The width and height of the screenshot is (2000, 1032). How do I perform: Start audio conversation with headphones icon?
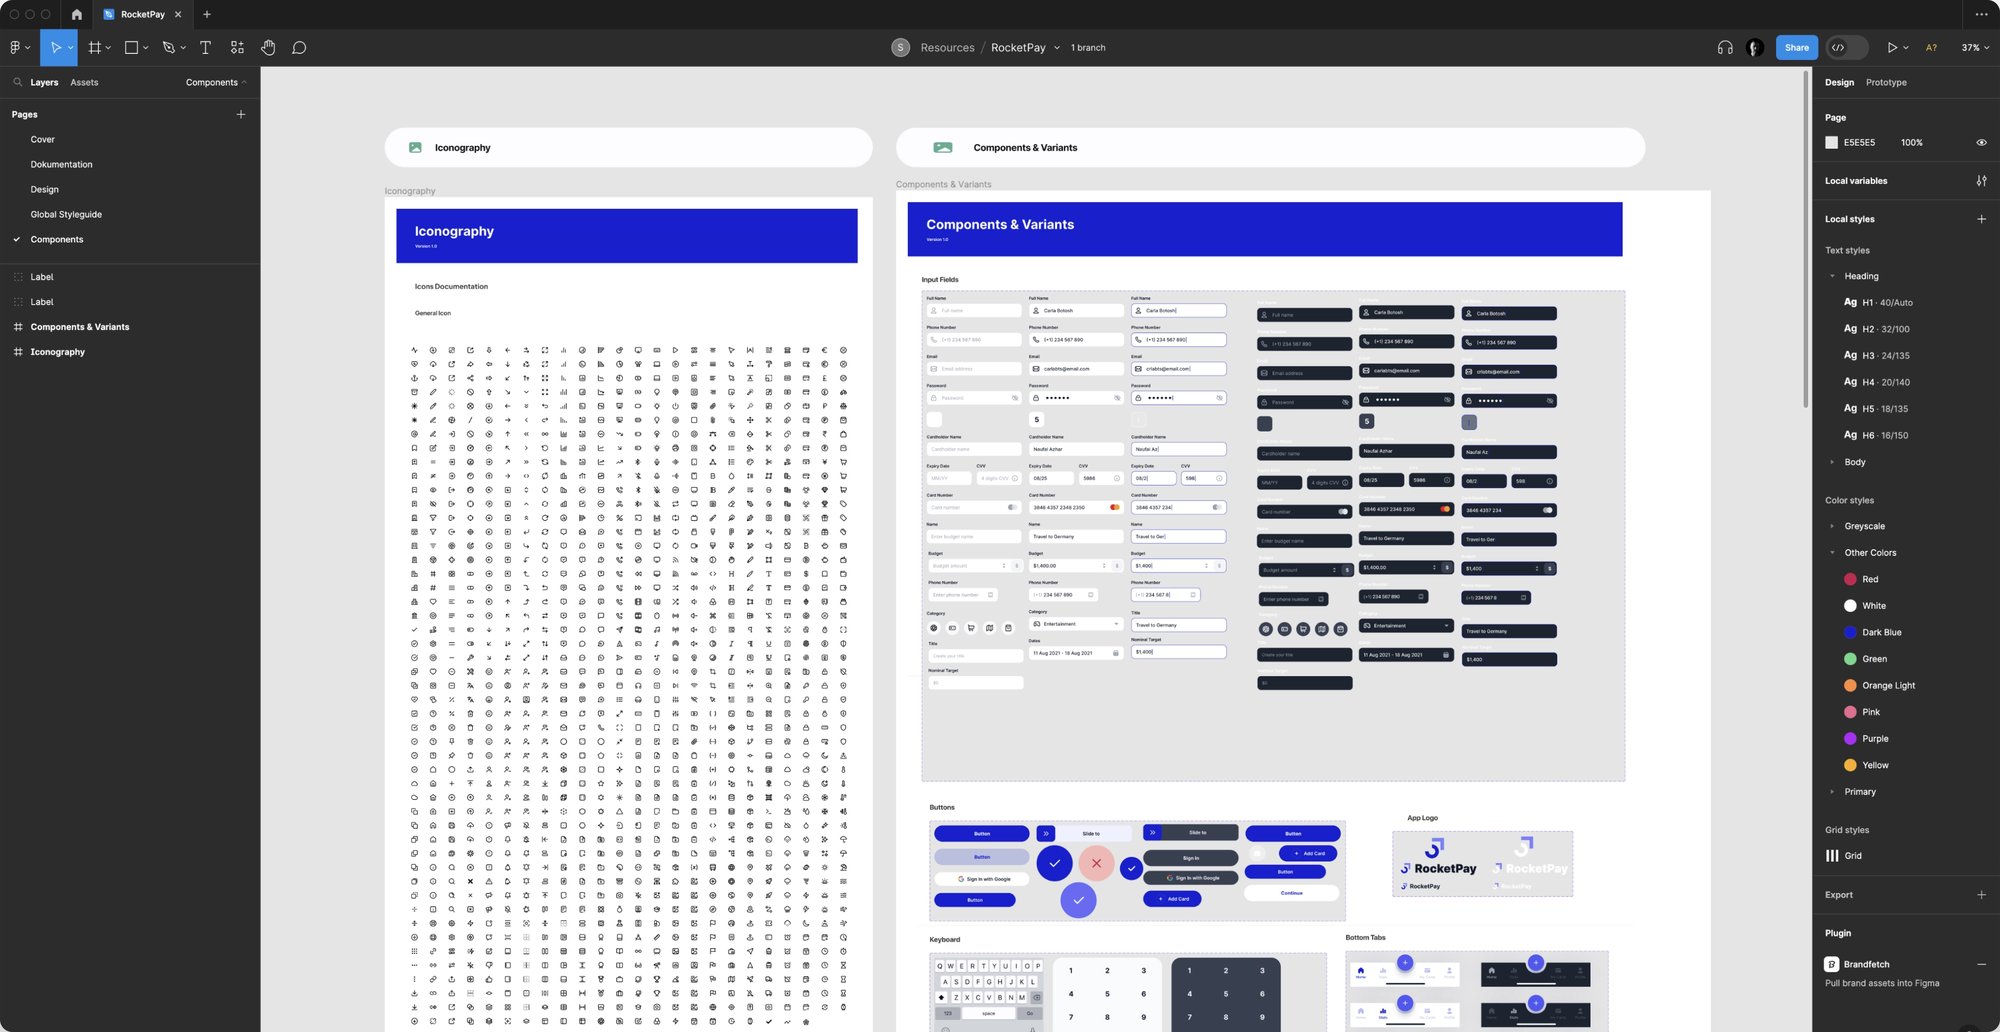pos(1724,47)
